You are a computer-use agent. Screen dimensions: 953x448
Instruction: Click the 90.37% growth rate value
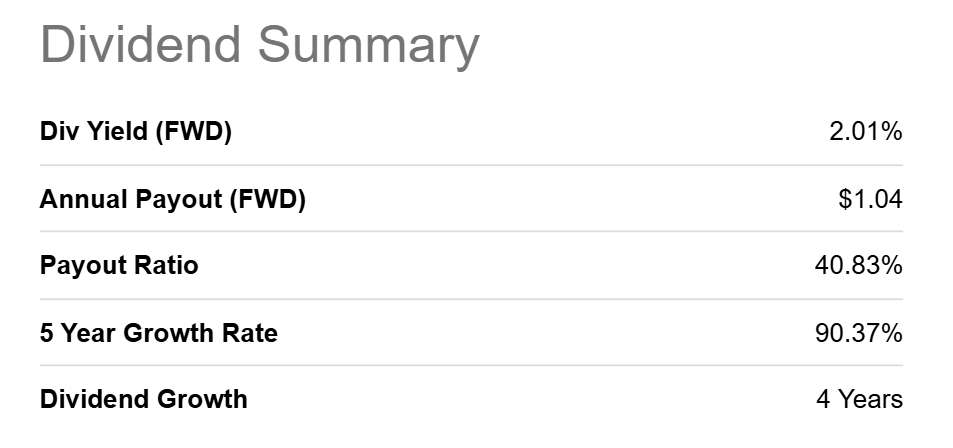coord(859,333)
